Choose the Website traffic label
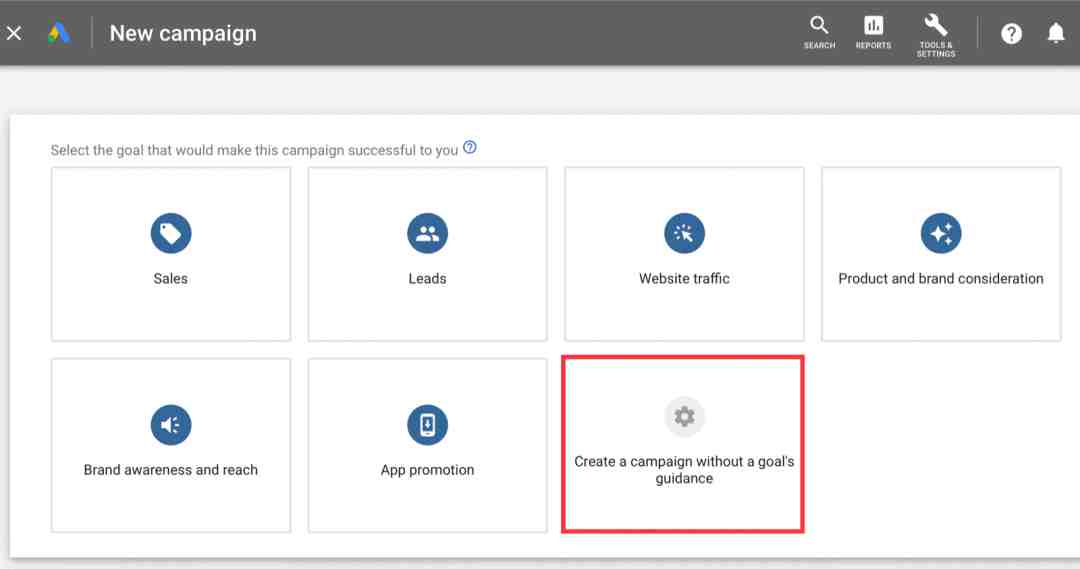Viewport: 1080px width, 569px height. pyautogui.click(x=684, y=278)
